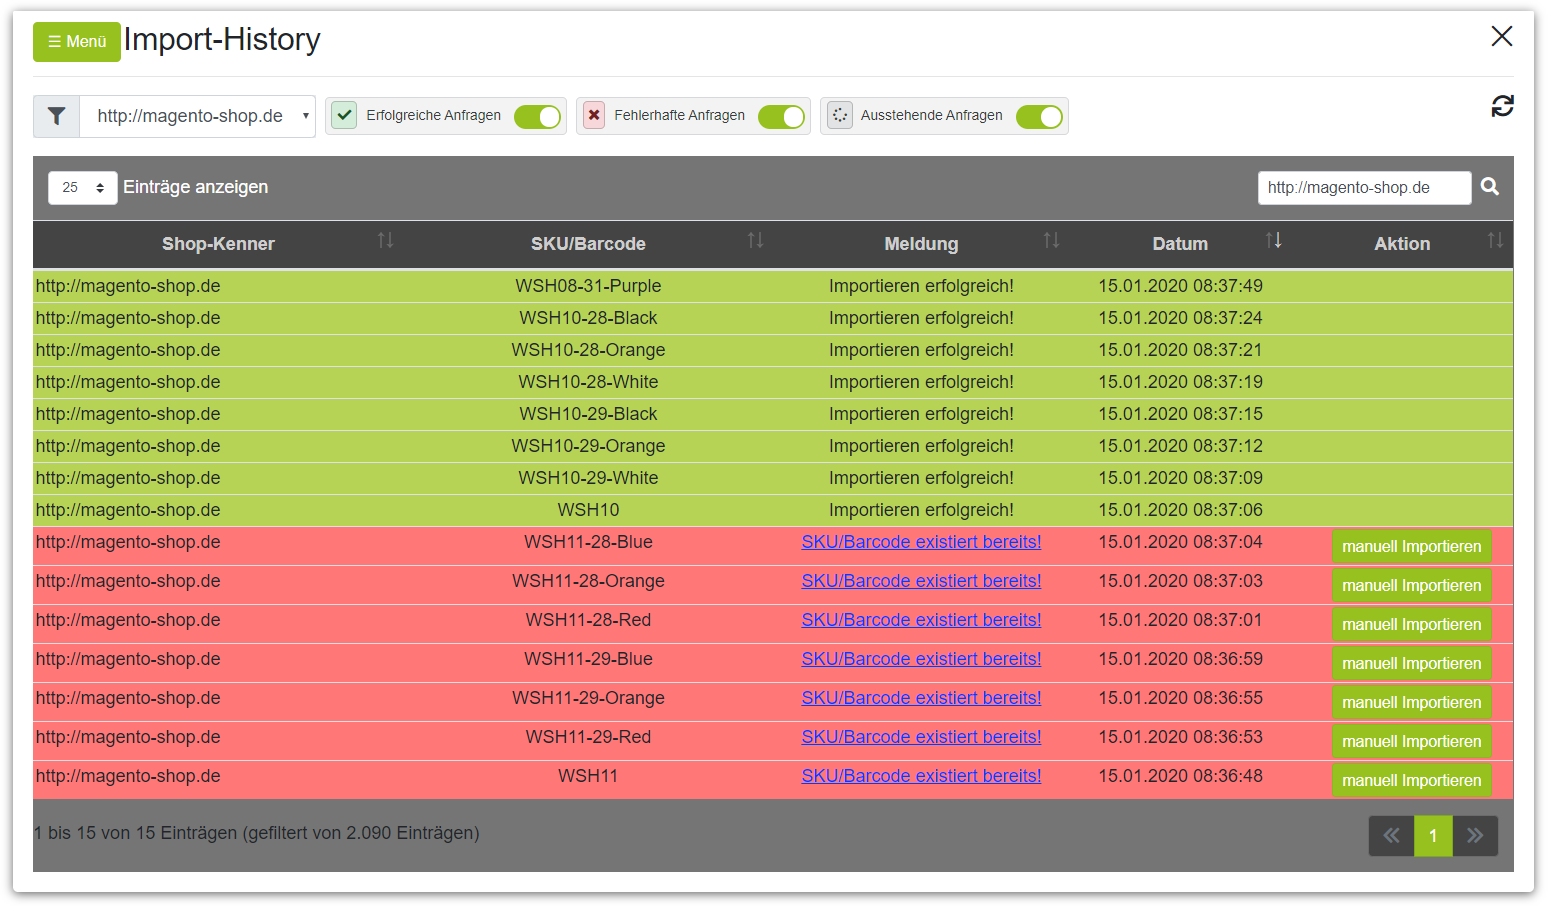Click manuell Importieren for WSH11 row

[1411, 781]
